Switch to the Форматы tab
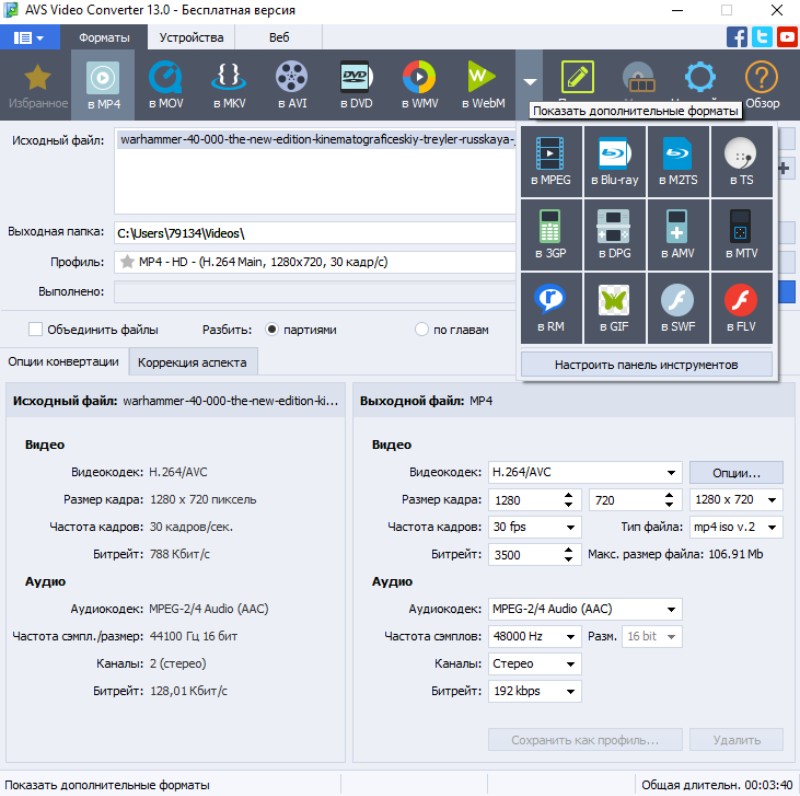 [104, 37]
